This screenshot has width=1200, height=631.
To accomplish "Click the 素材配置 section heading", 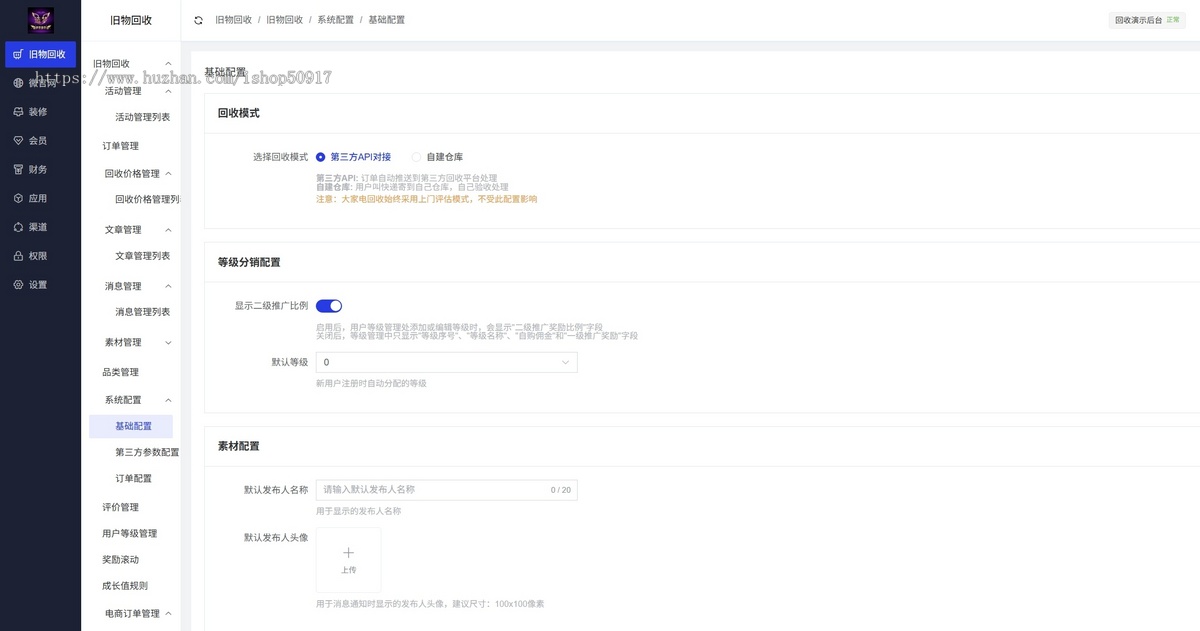I will pyautogui.click(x=238, y=446).
